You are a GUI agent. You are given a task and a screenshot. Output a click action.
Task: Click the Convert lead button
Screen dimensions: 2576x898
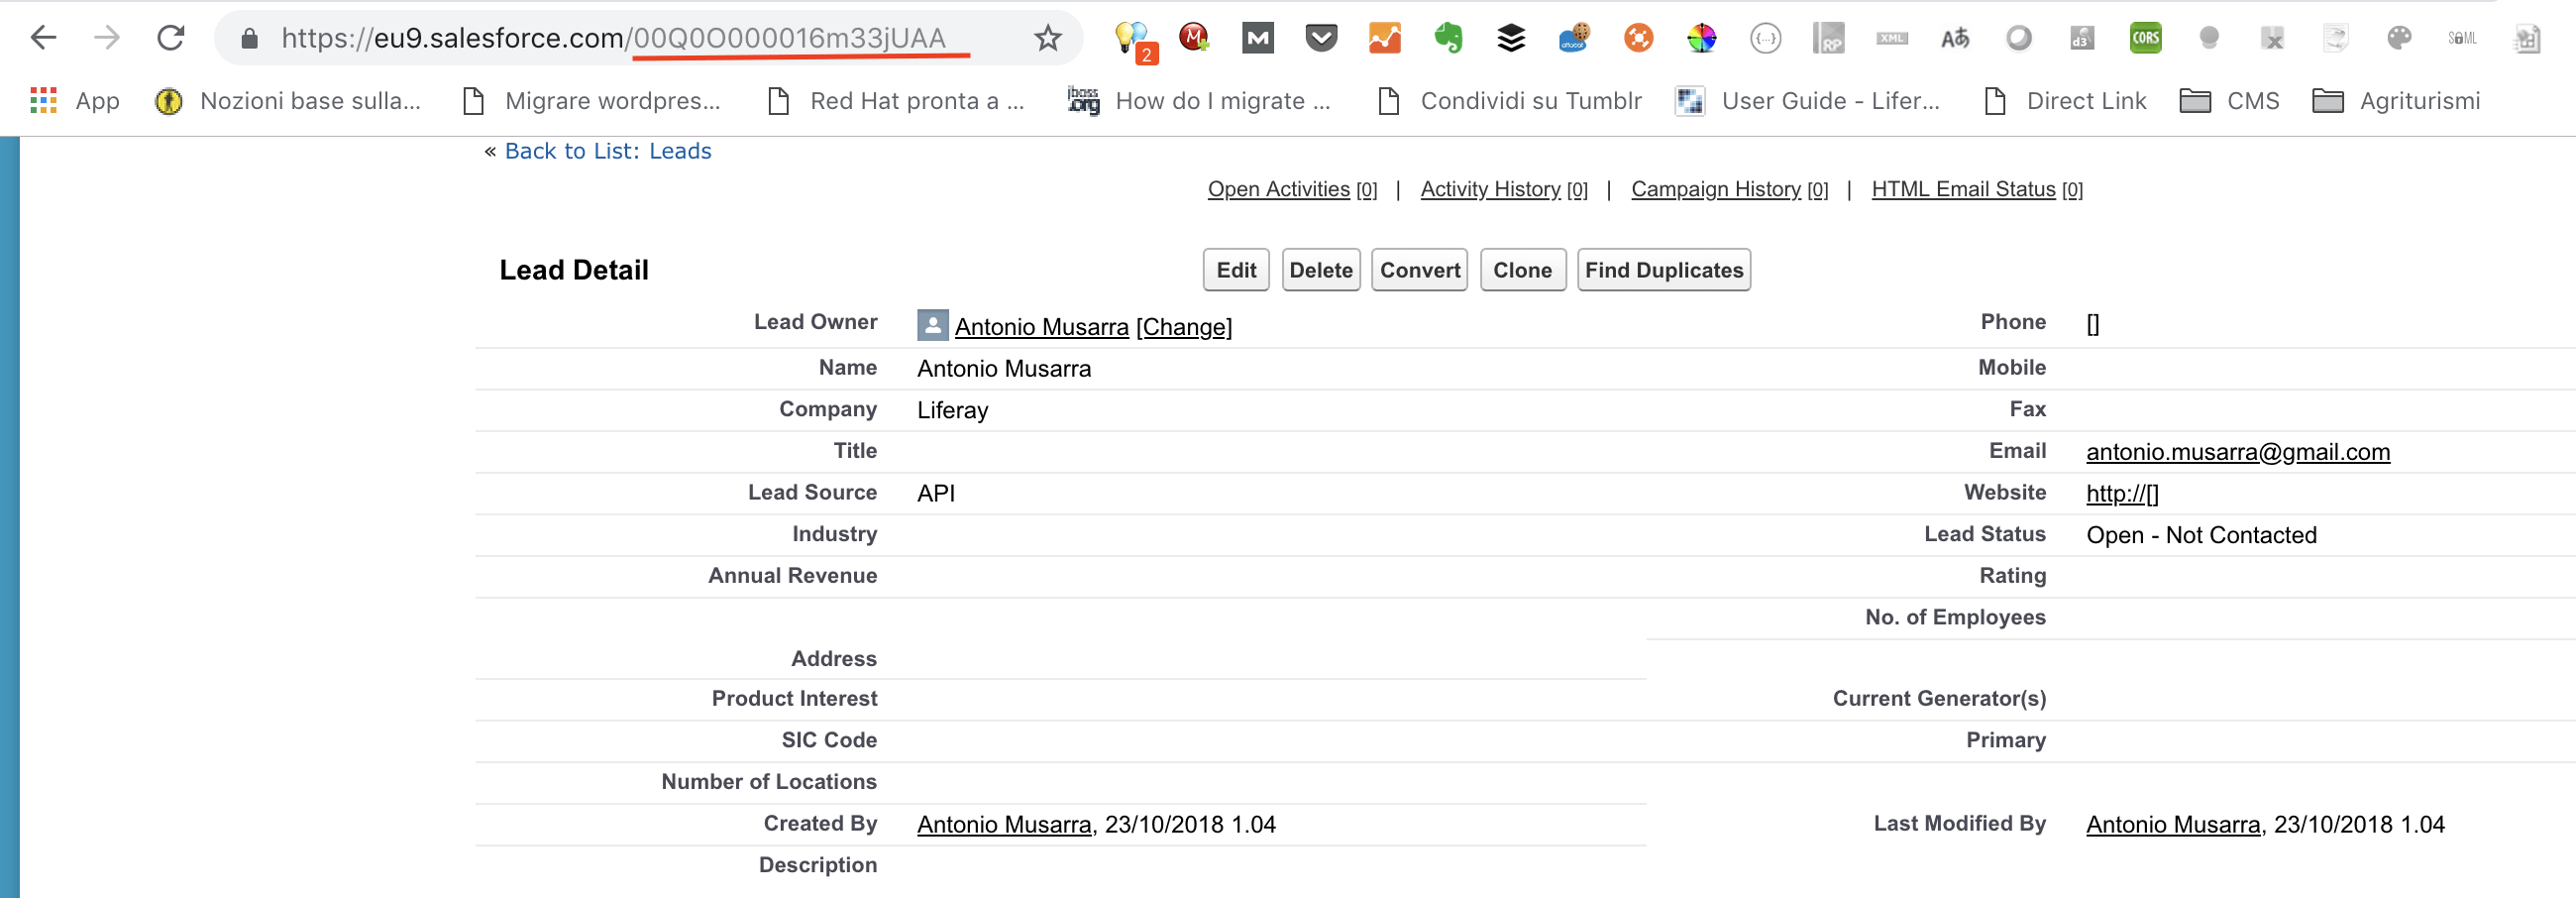pos(1419,270)
